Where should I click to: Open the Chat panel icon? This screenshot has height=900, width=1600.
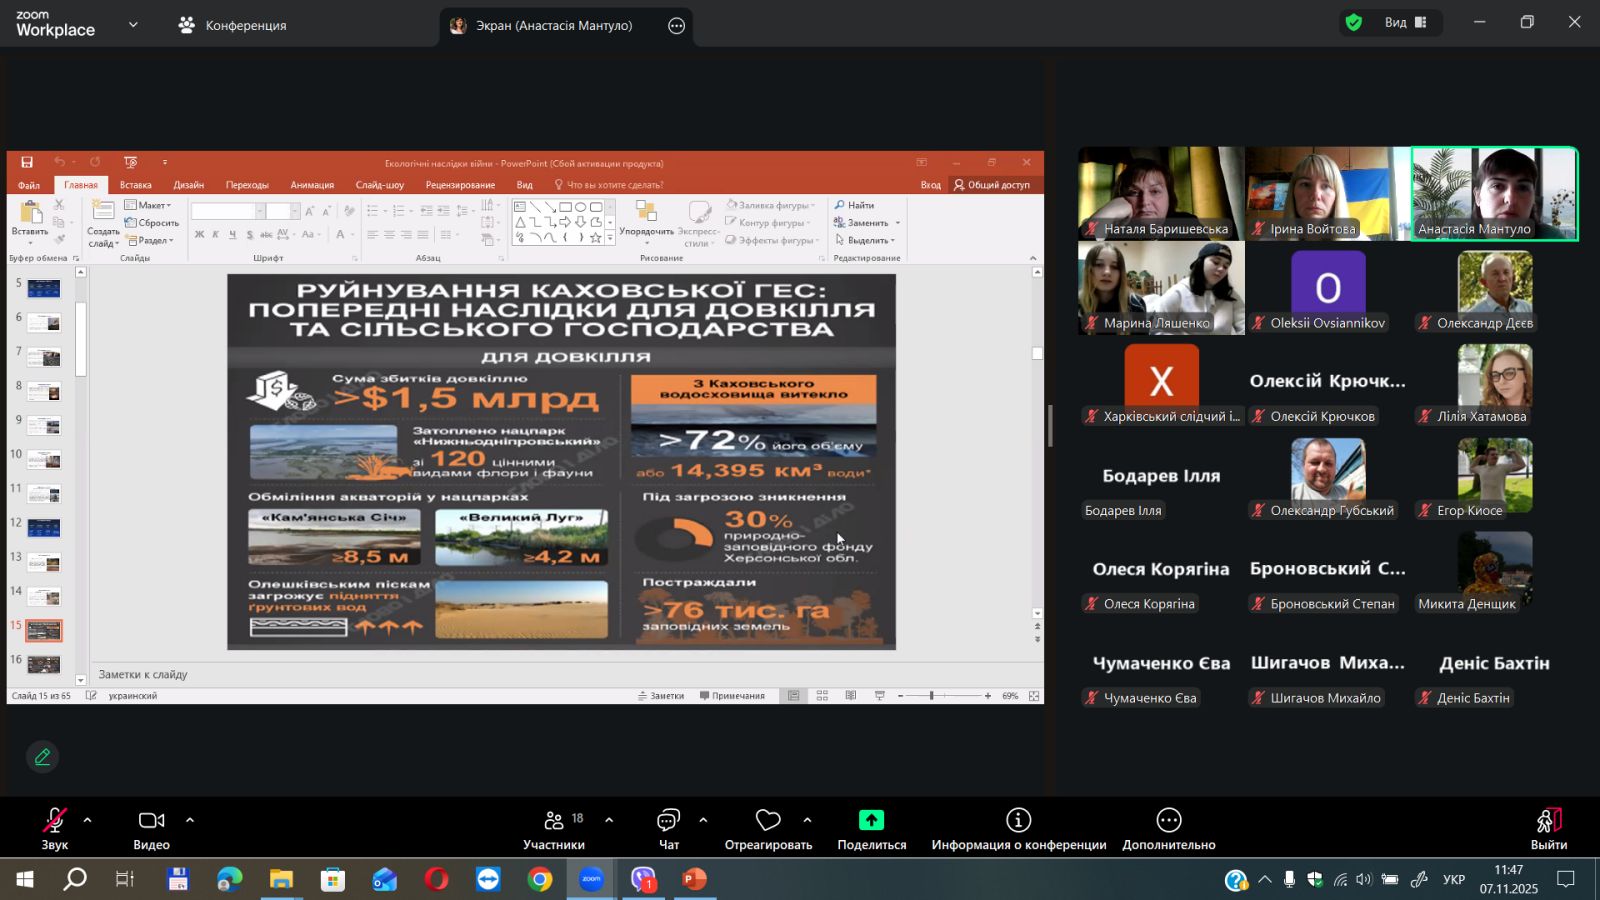click(668, 821)
